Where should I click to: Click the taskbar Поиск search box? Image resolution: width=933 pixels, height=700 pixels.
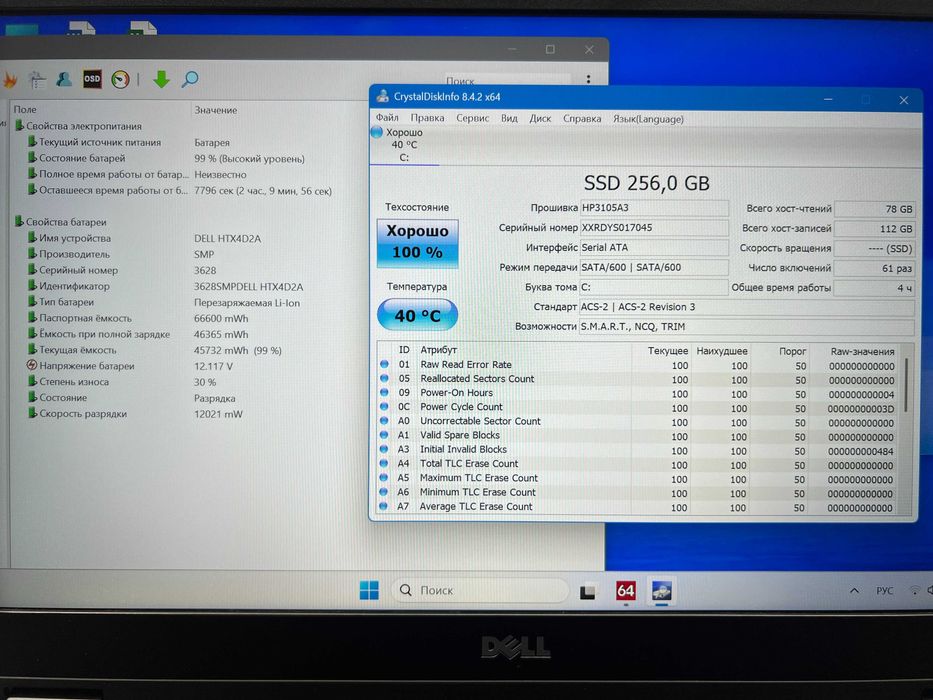(x=480, y=590)
